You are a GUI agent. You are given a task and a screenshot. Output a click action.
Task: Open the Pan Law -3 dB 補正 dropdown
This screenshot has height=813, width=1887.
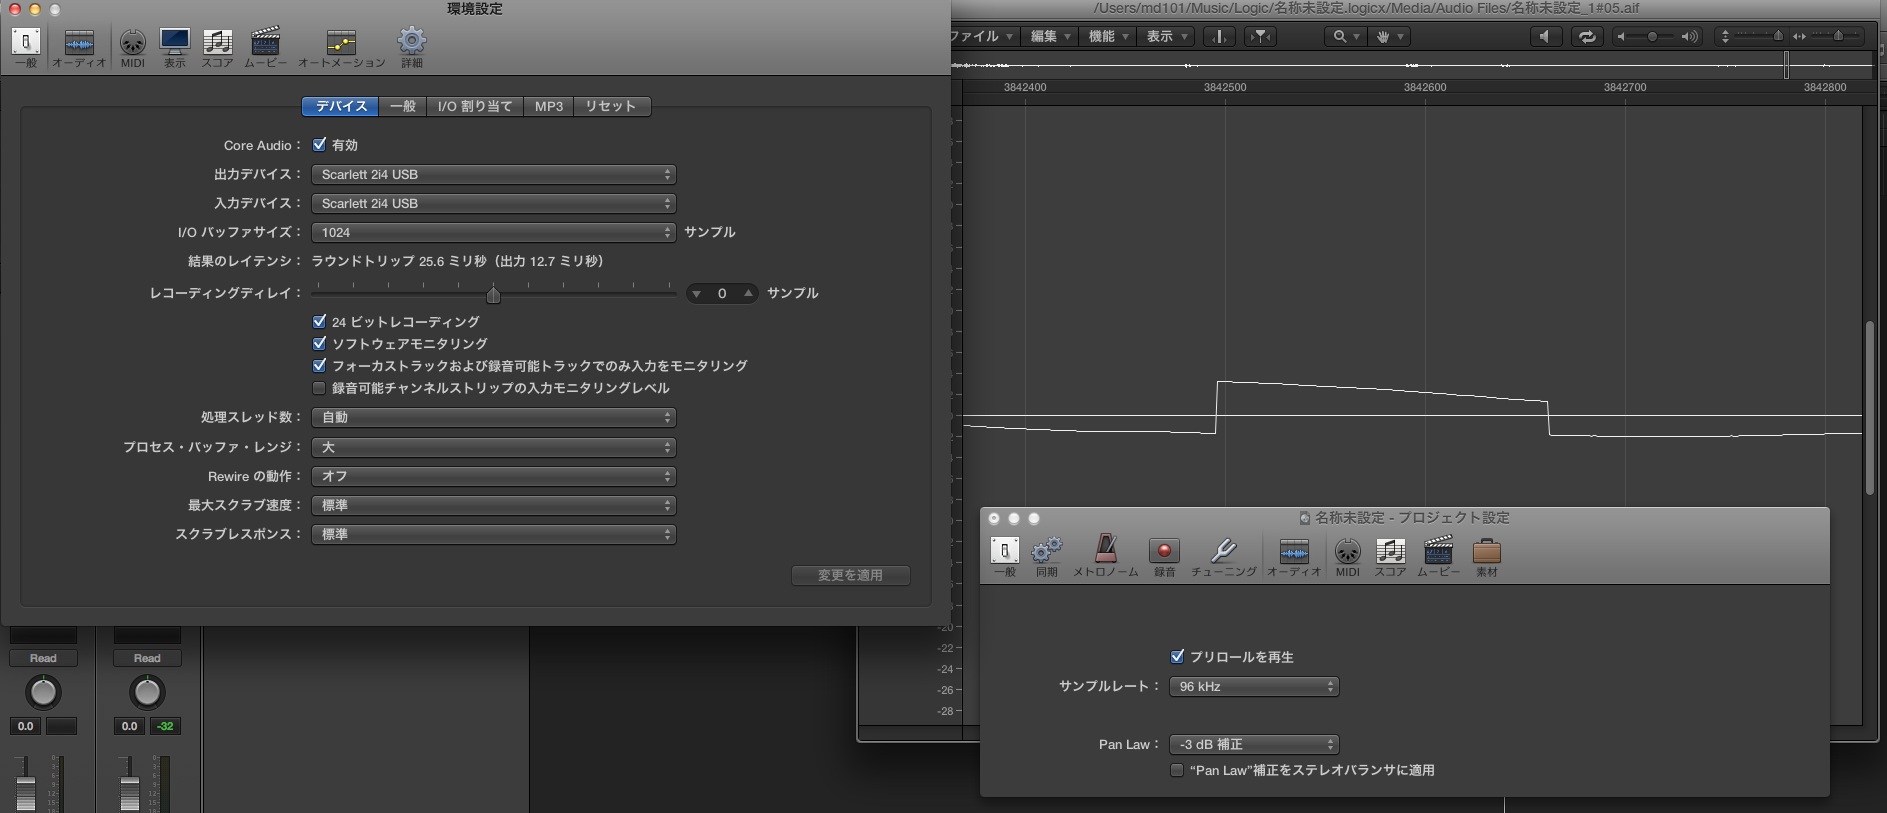click(x=1254, y=745)
